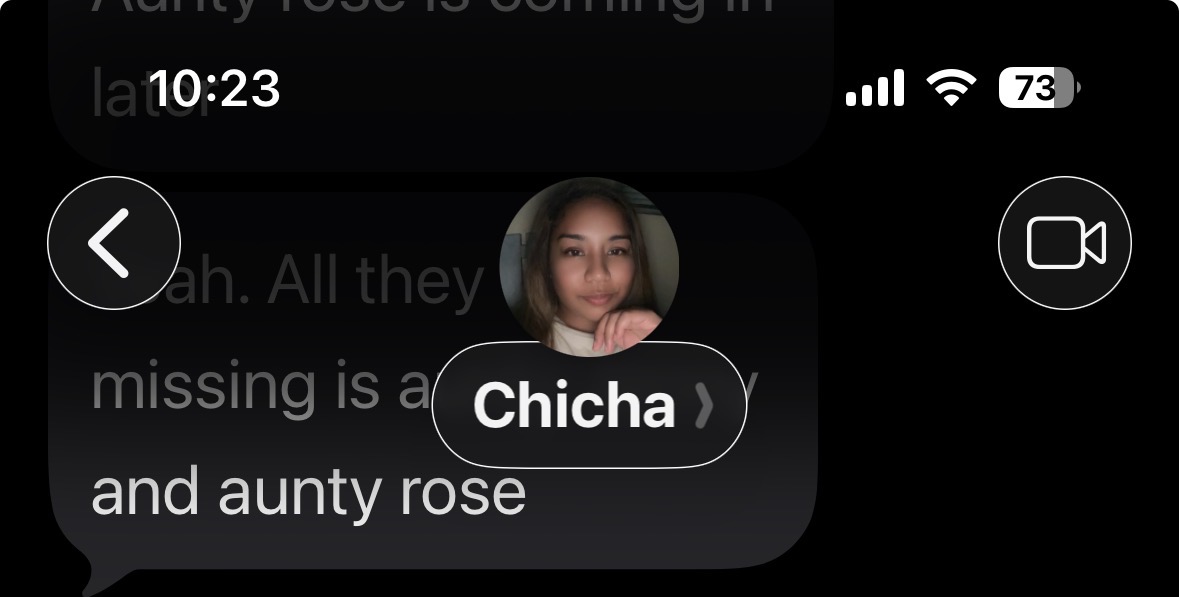
Task: Tap the 10:23 clock in status bar
Action: pyautogui.click(x=214, y=89)
